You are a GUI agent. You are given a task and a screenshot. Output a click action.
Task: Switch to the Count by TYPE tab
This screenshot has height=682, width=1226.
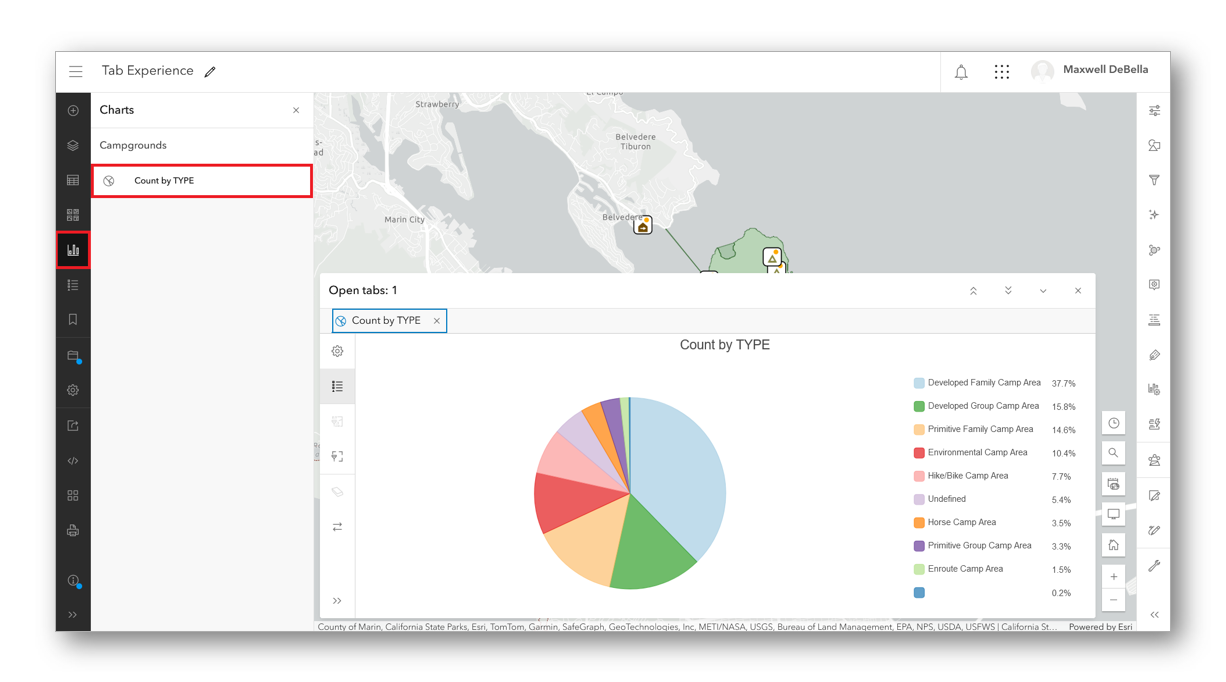pos(389,321)
